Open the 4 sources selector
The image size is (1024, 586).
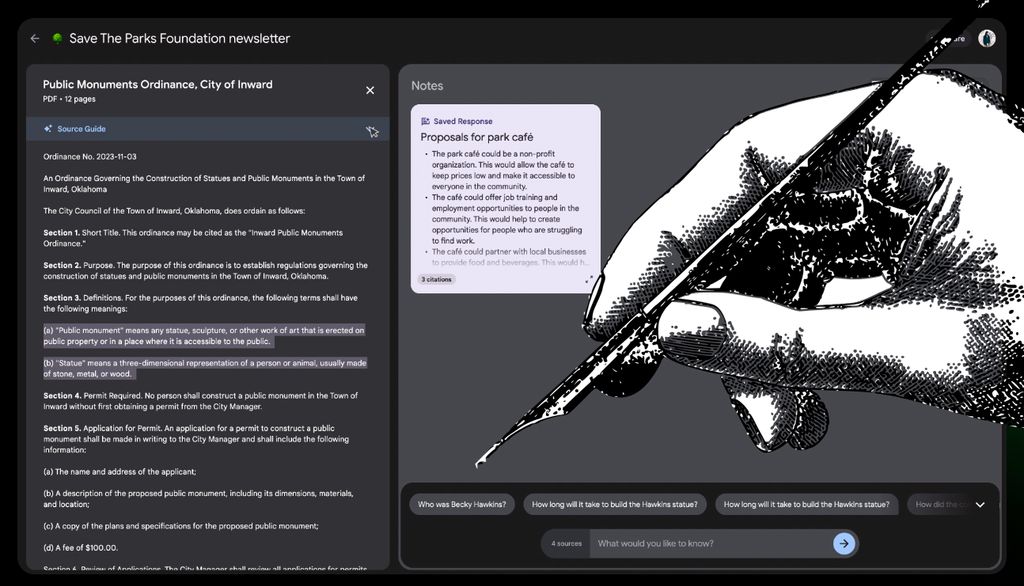[564, 543]
